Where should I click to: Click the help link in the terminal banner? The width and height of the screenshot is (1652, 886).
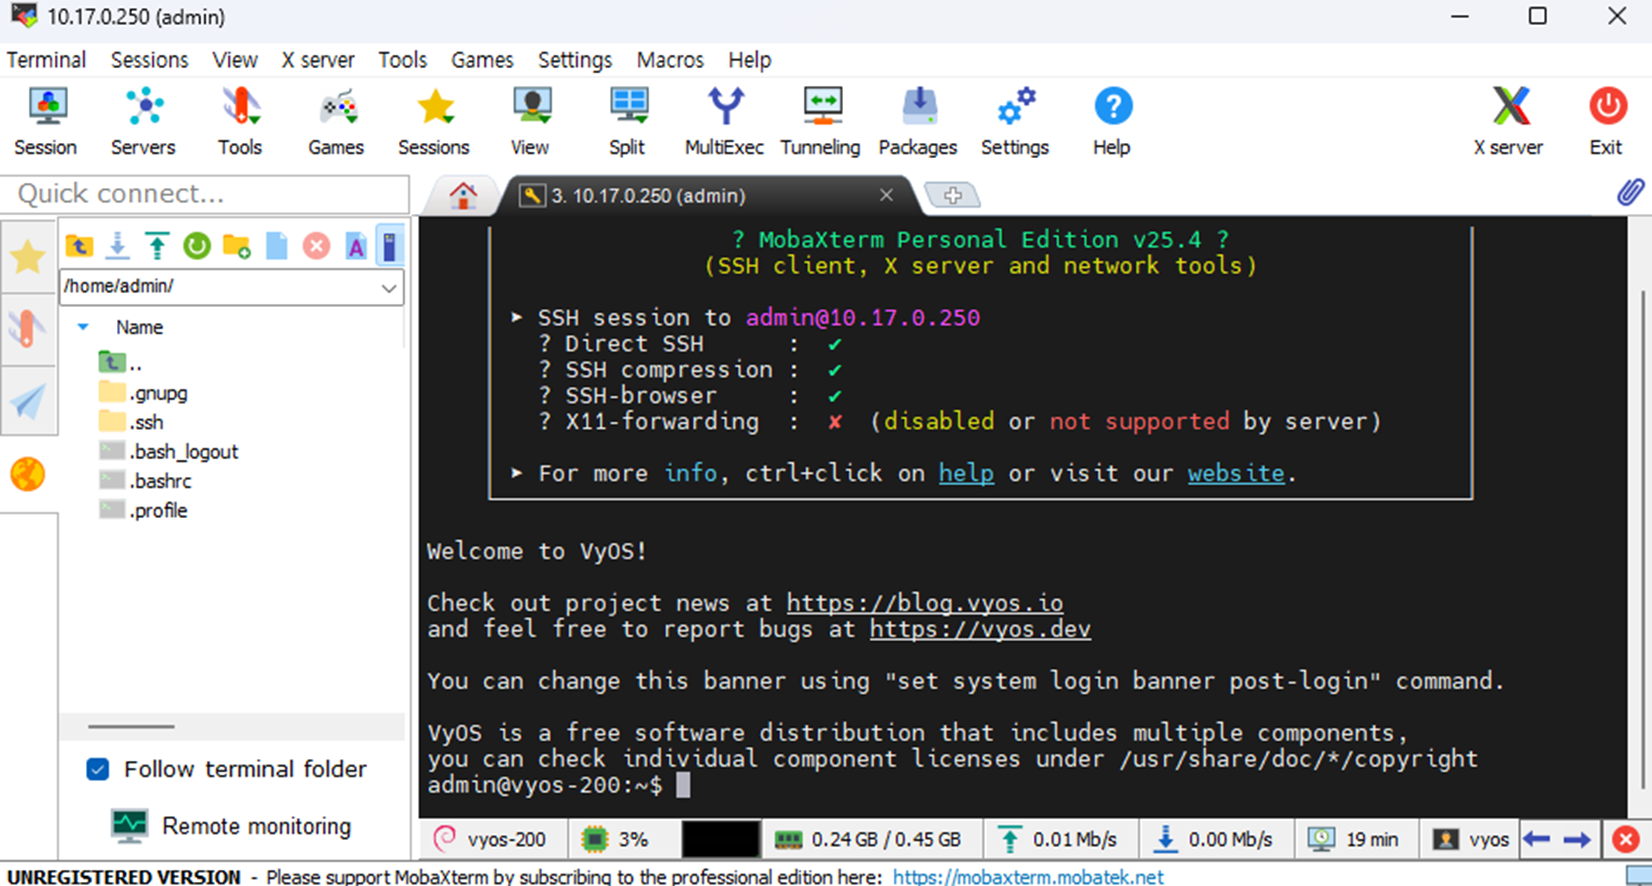966,473
